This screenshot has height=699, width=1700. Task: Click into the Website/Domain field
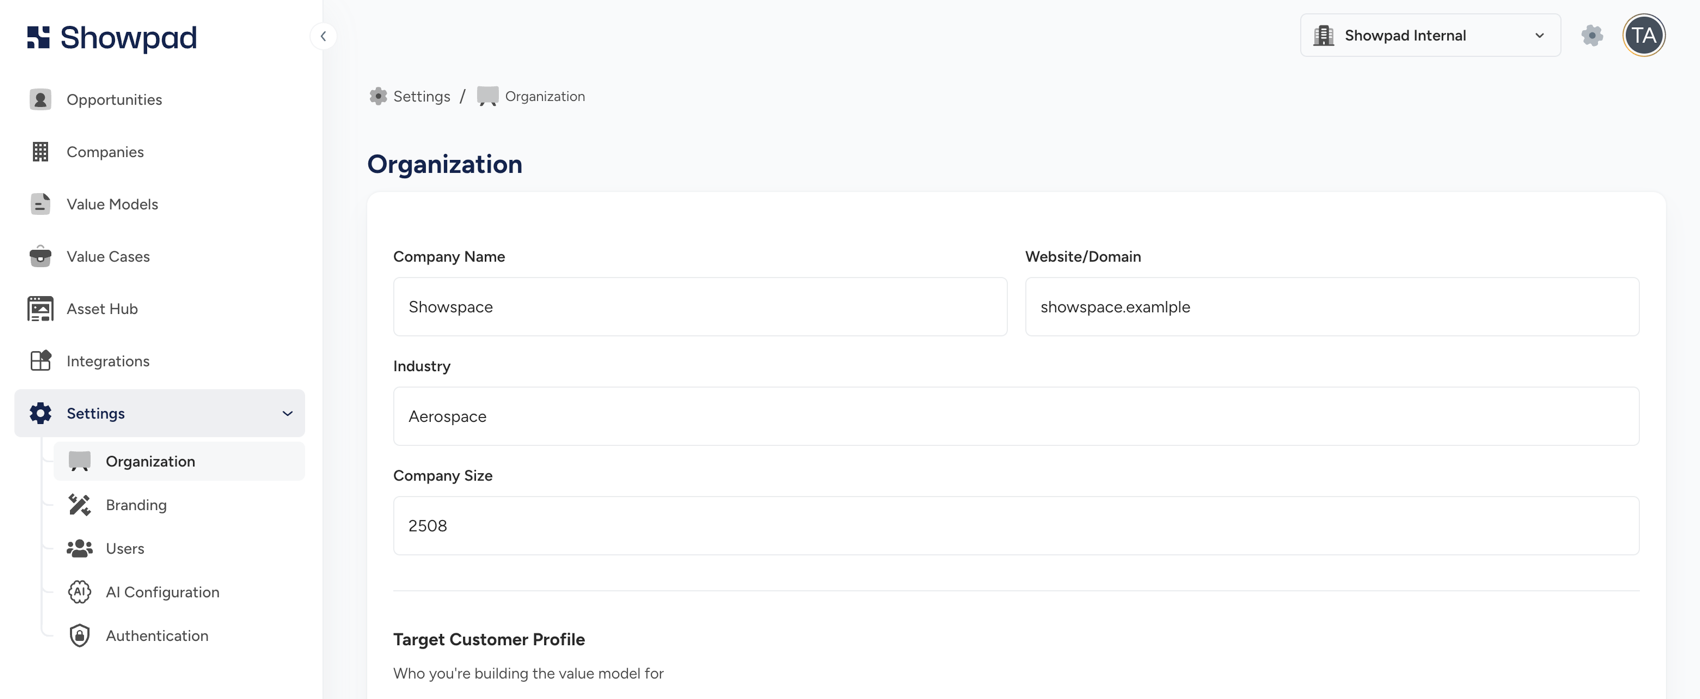click(1332, 307)
